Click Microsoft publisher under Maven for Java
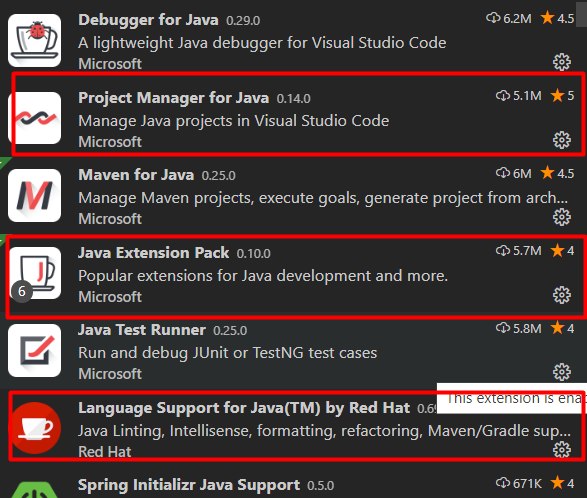Viewport: 587px width, 498px height. (110, 219)
